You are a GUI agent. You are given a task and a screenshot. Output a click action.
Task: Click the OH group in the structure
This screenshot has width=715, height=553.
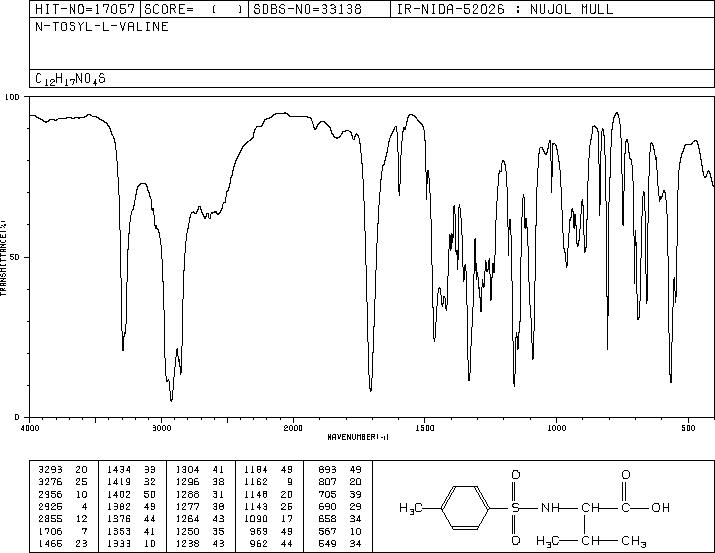660,507
